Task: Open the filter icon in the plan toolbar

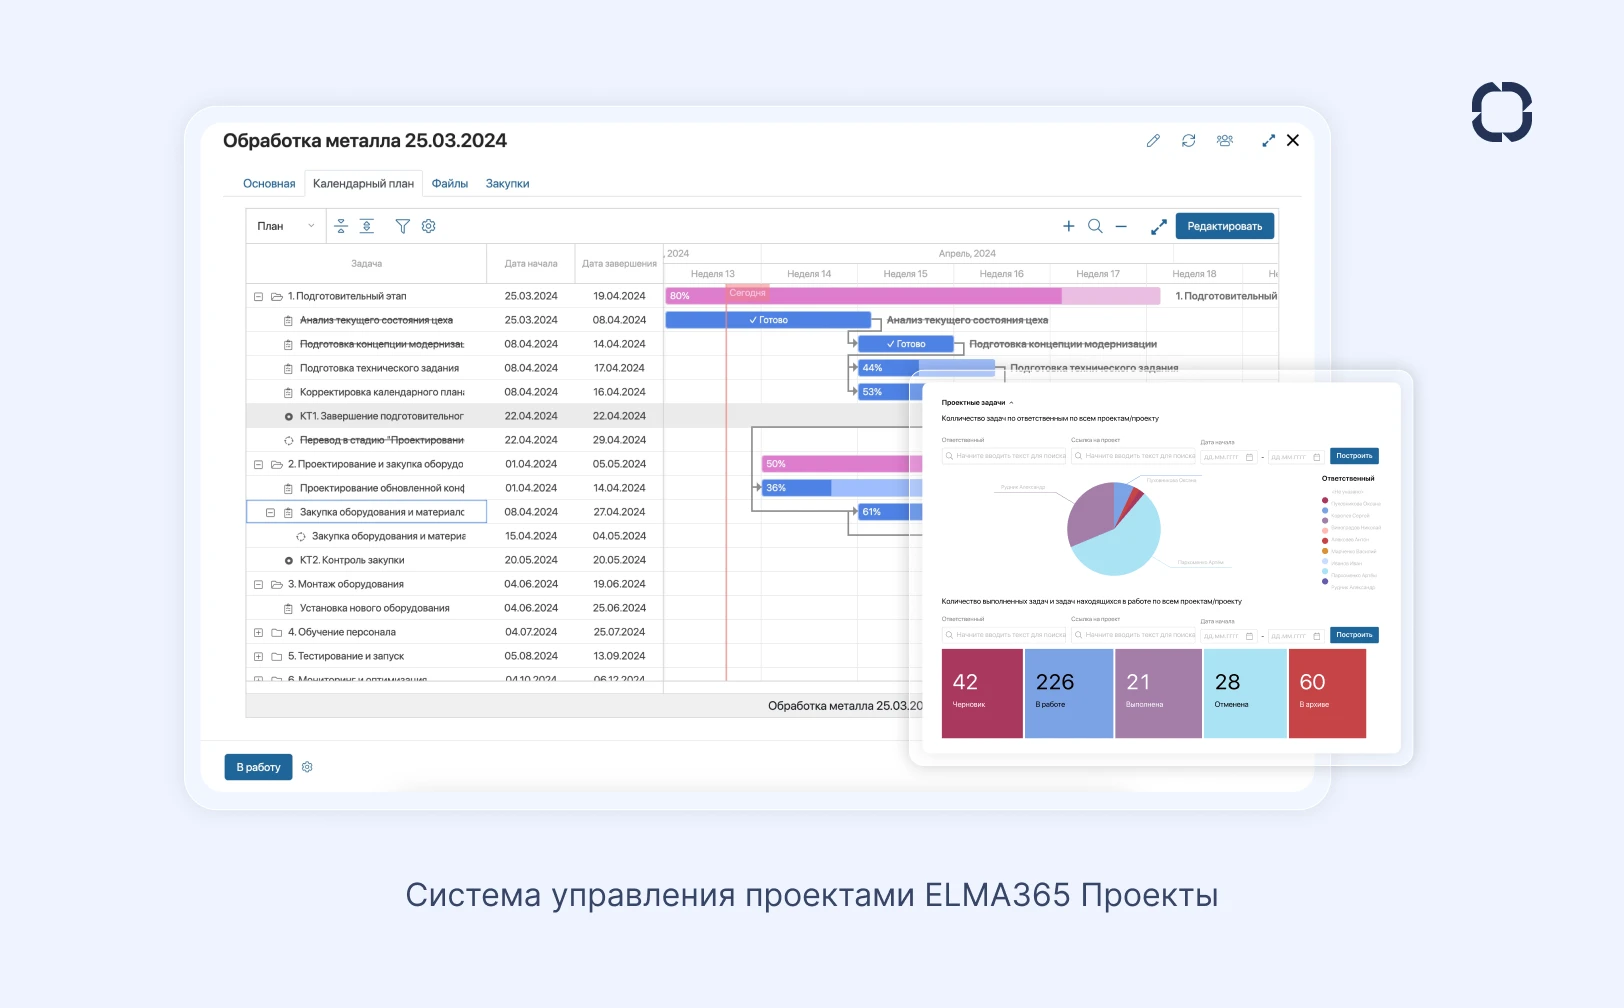Action: click(403, 226)
